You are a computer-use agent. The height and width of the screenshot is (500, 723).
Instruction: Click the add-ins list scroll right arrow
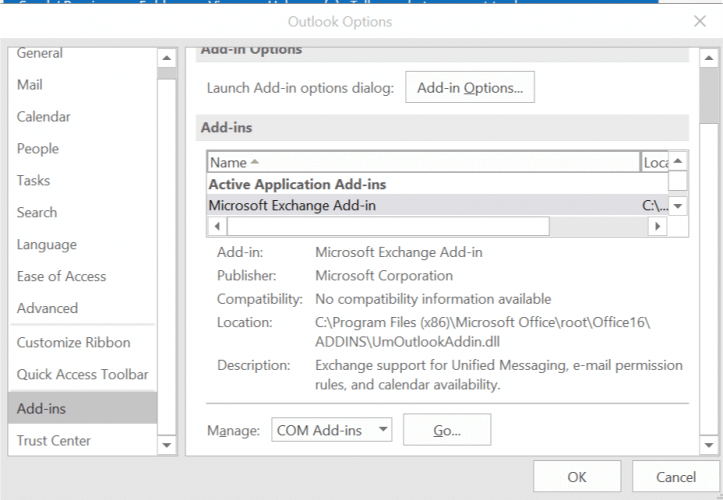pyautogui.click(x=658, y=226)
